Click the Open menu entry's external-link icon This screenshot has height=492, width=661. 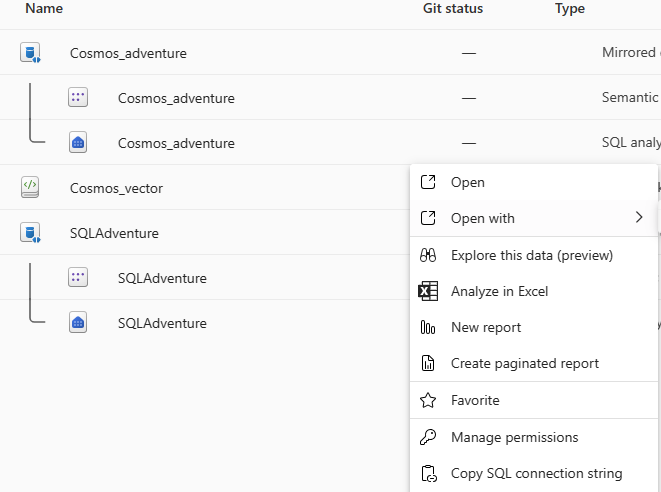click(x=428, y=182)
